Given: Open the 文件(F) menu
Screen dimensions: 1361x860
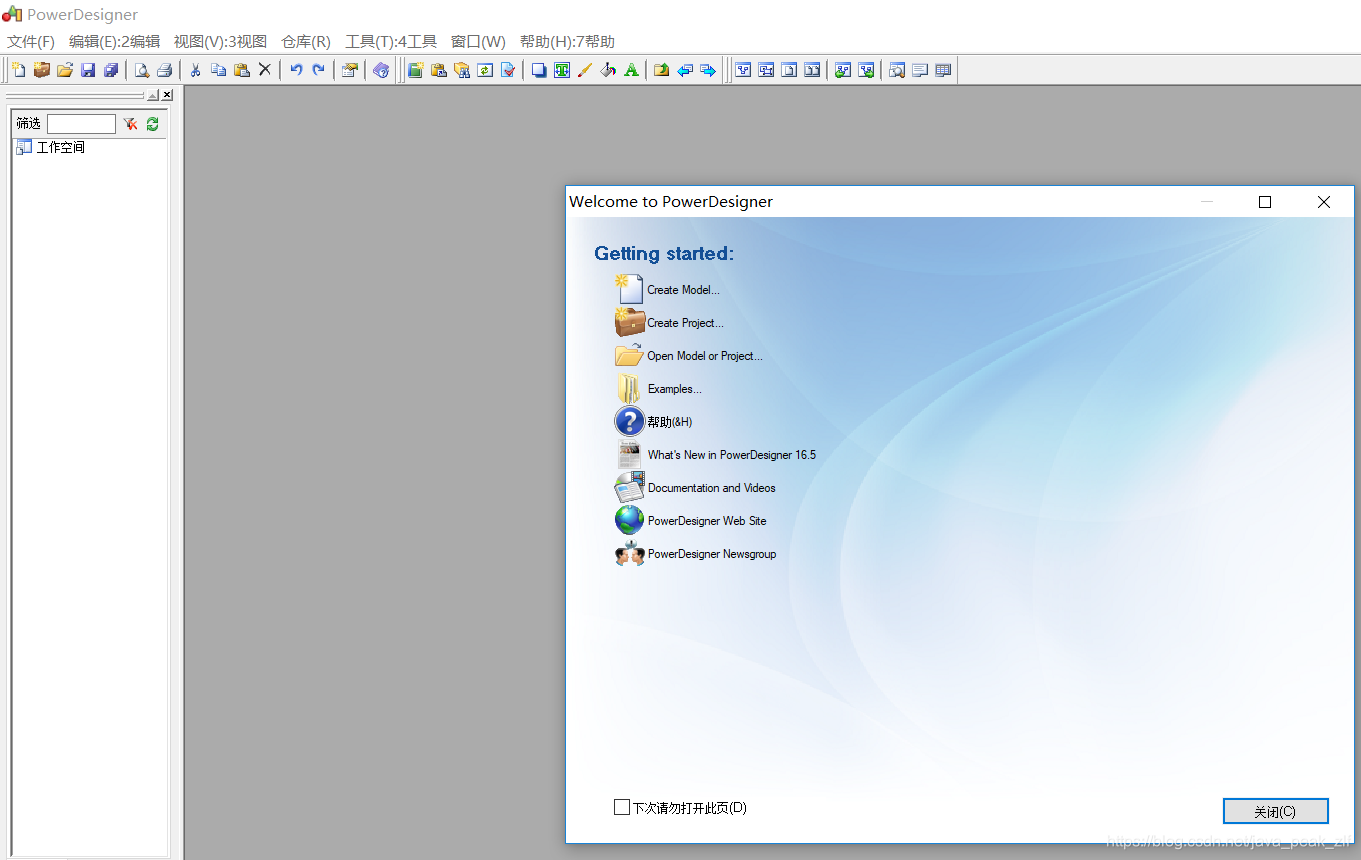Looking at the screenshot, I should [x=31, y=42].
